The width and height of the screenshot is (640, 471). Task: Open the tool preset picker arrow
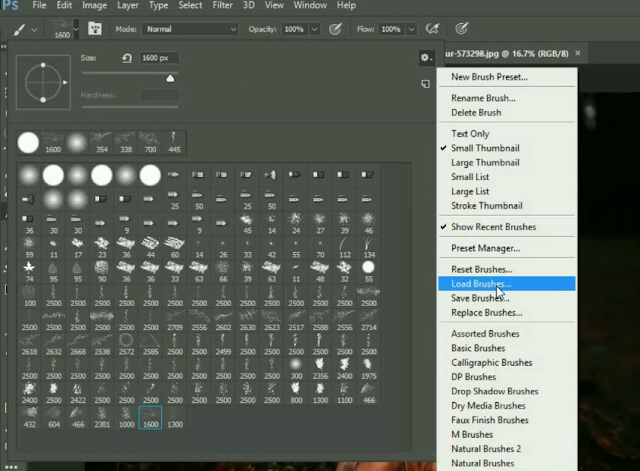coord(34,30)
